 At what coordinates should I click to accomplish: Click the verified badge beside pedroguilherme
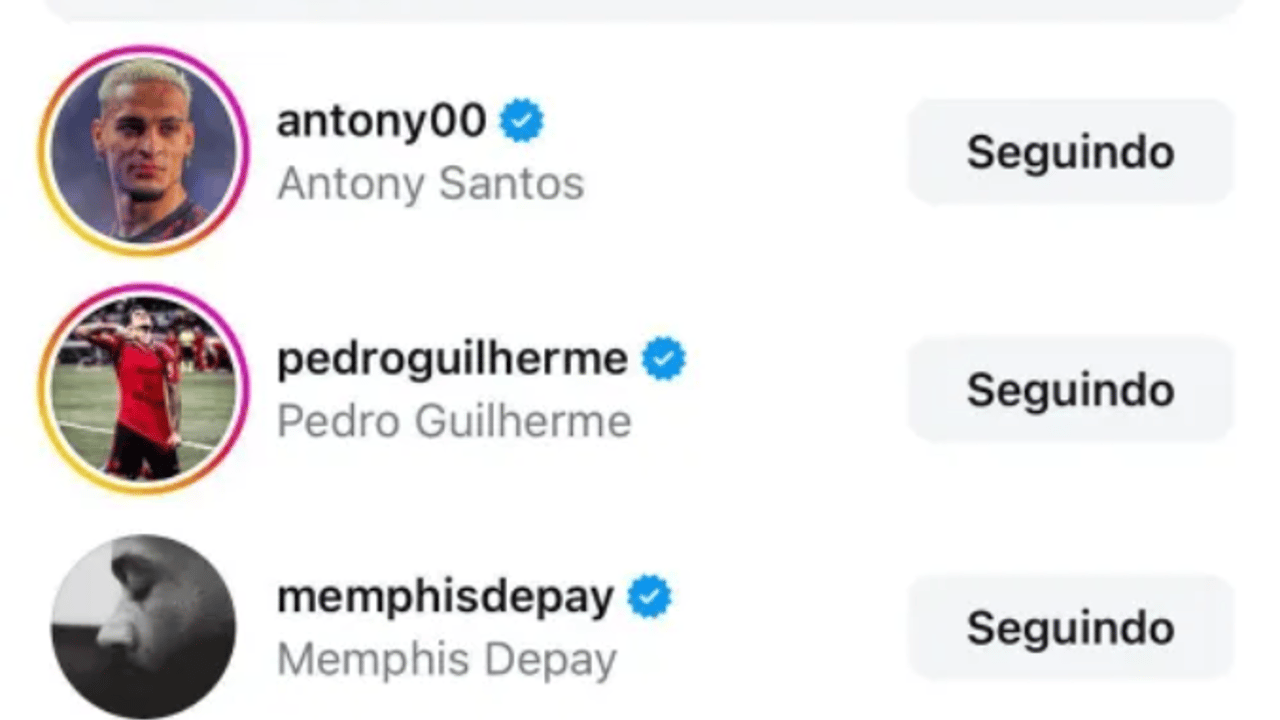tap(663, 358)
